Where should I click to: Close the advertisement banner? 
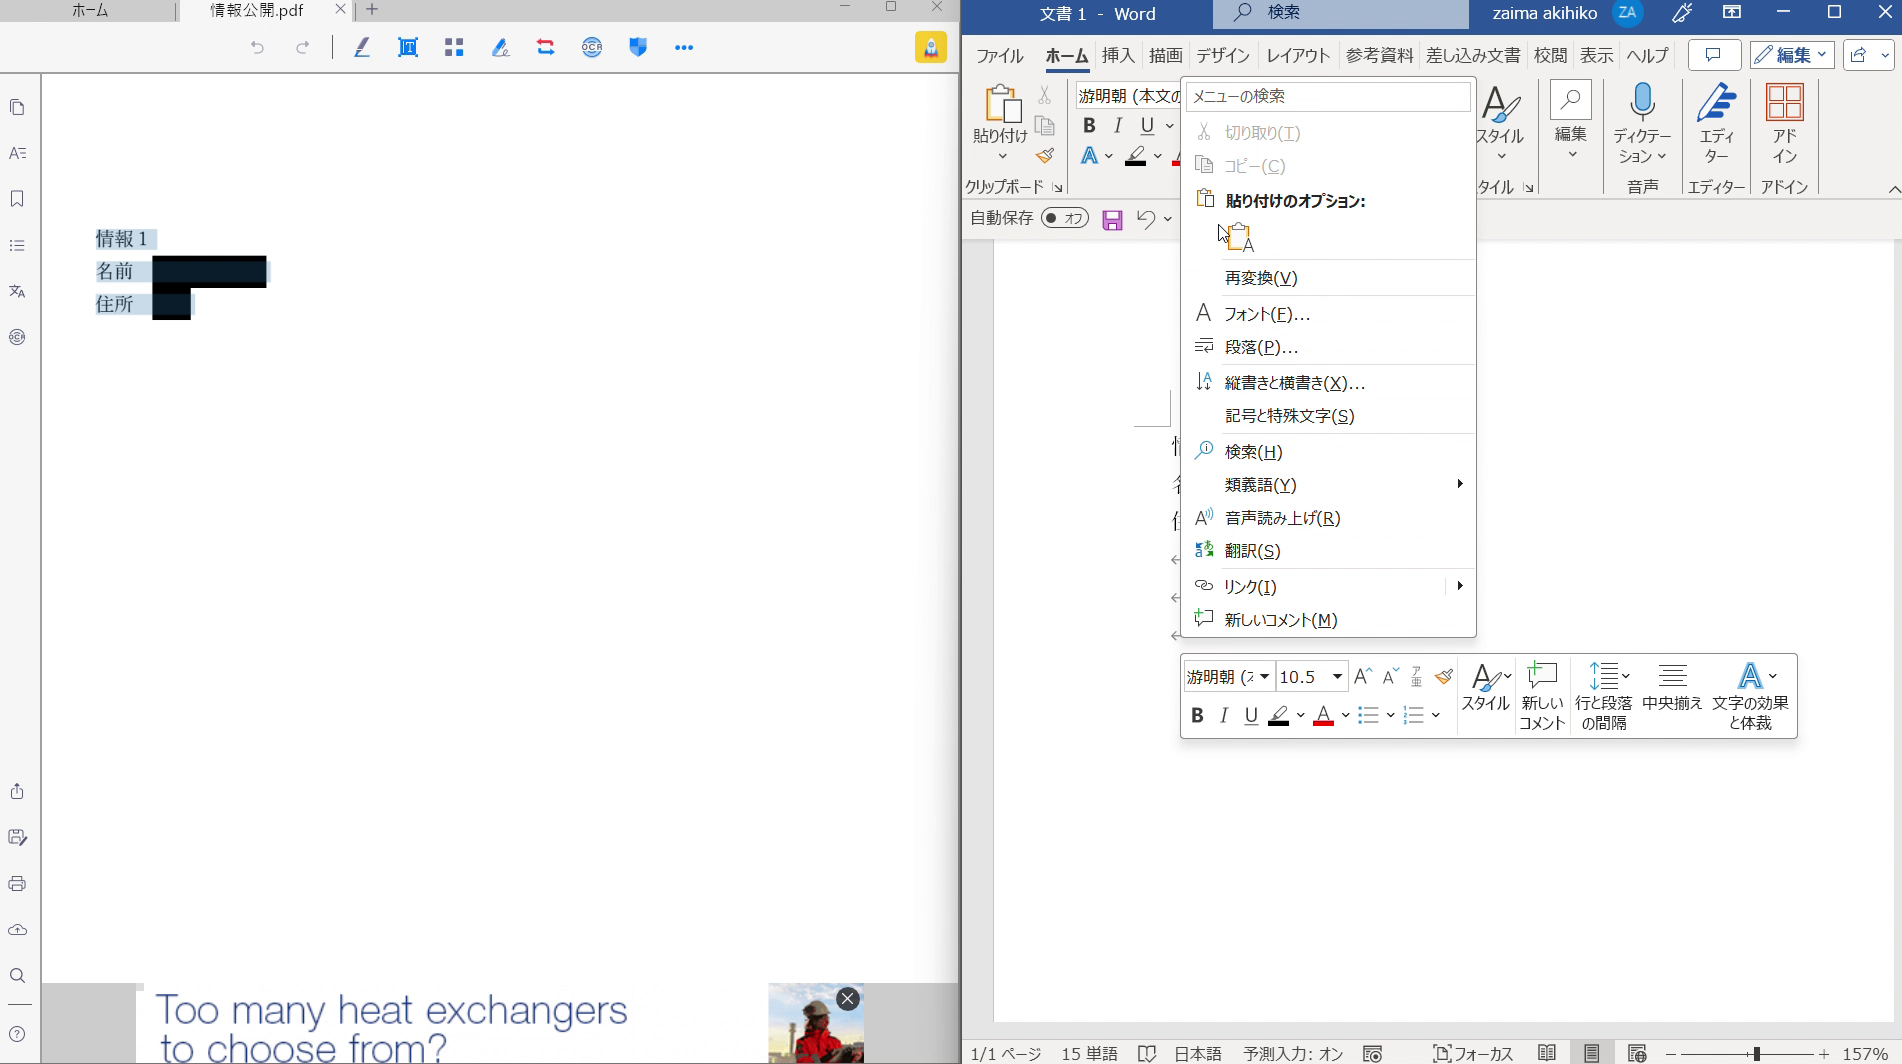pyautogui.click(x=848, y=999)
